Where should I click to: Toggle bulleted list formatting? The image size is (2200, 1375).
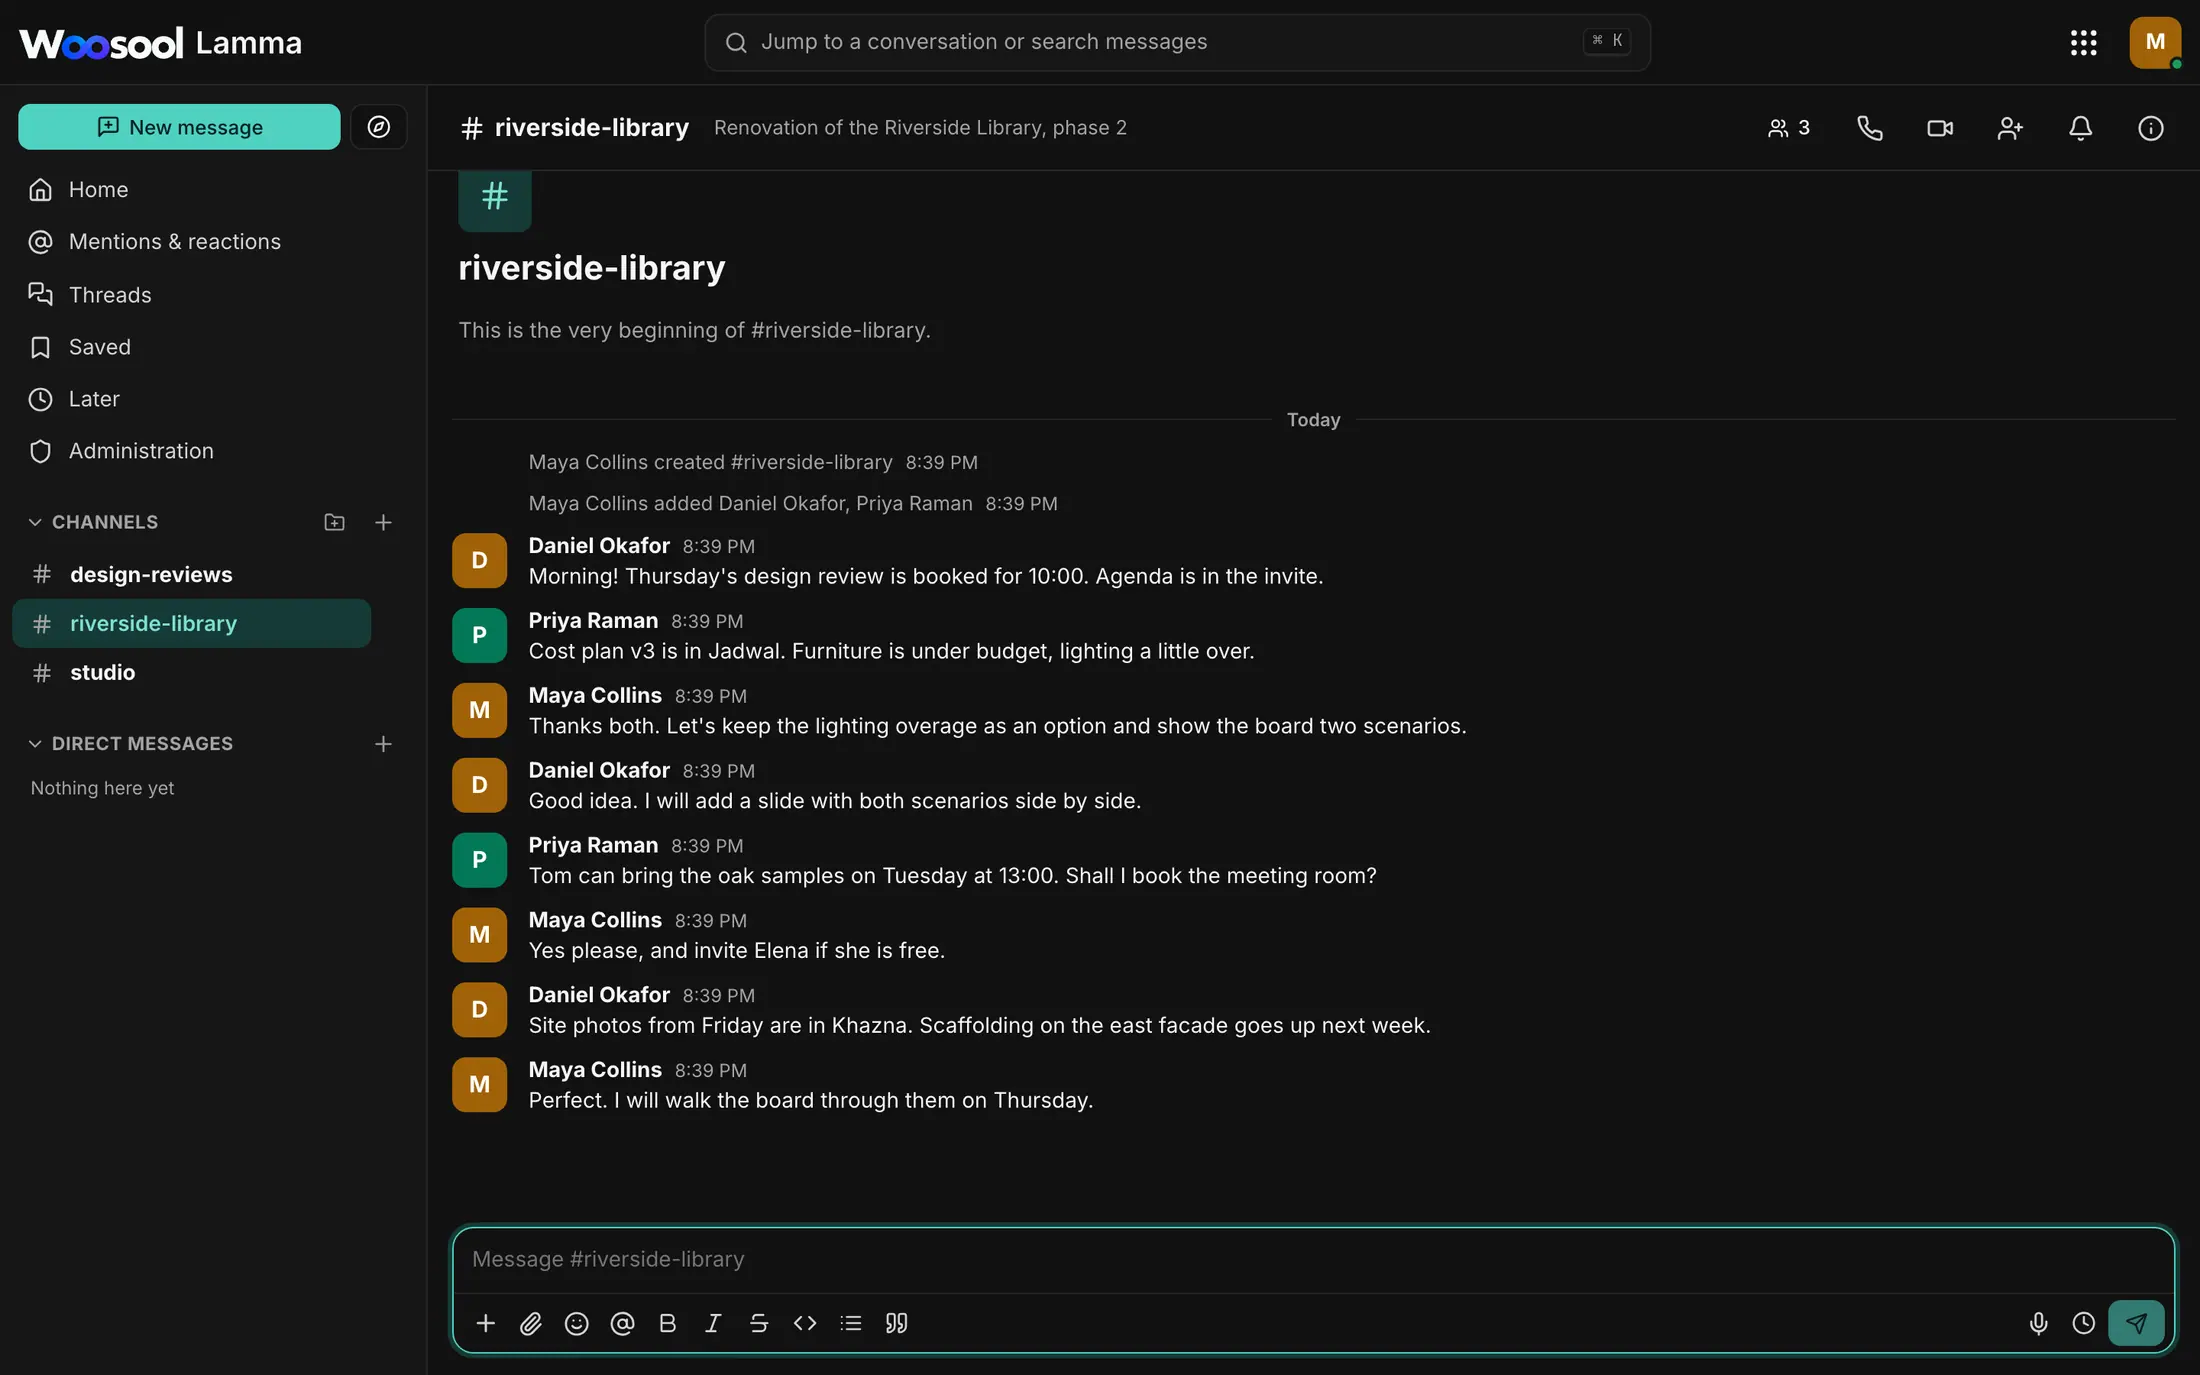851,1323
